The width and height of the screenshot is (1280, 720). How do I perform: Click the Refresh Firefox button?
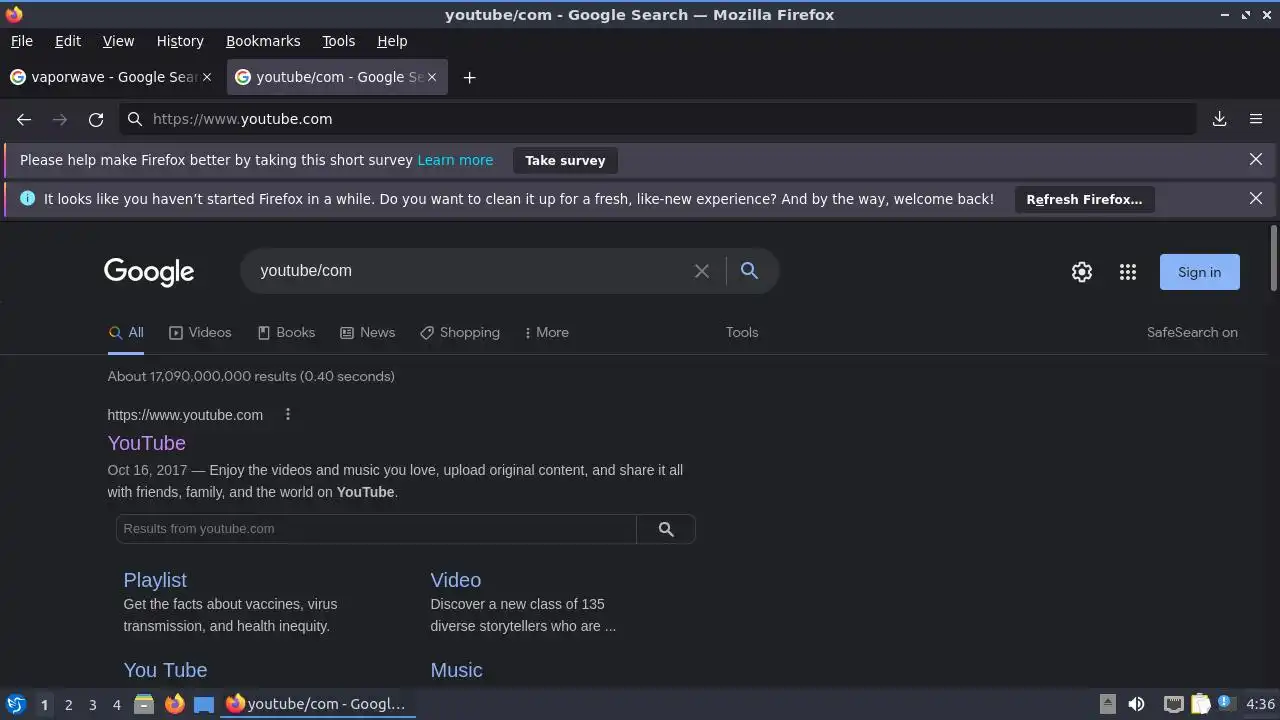point(1084,199)
